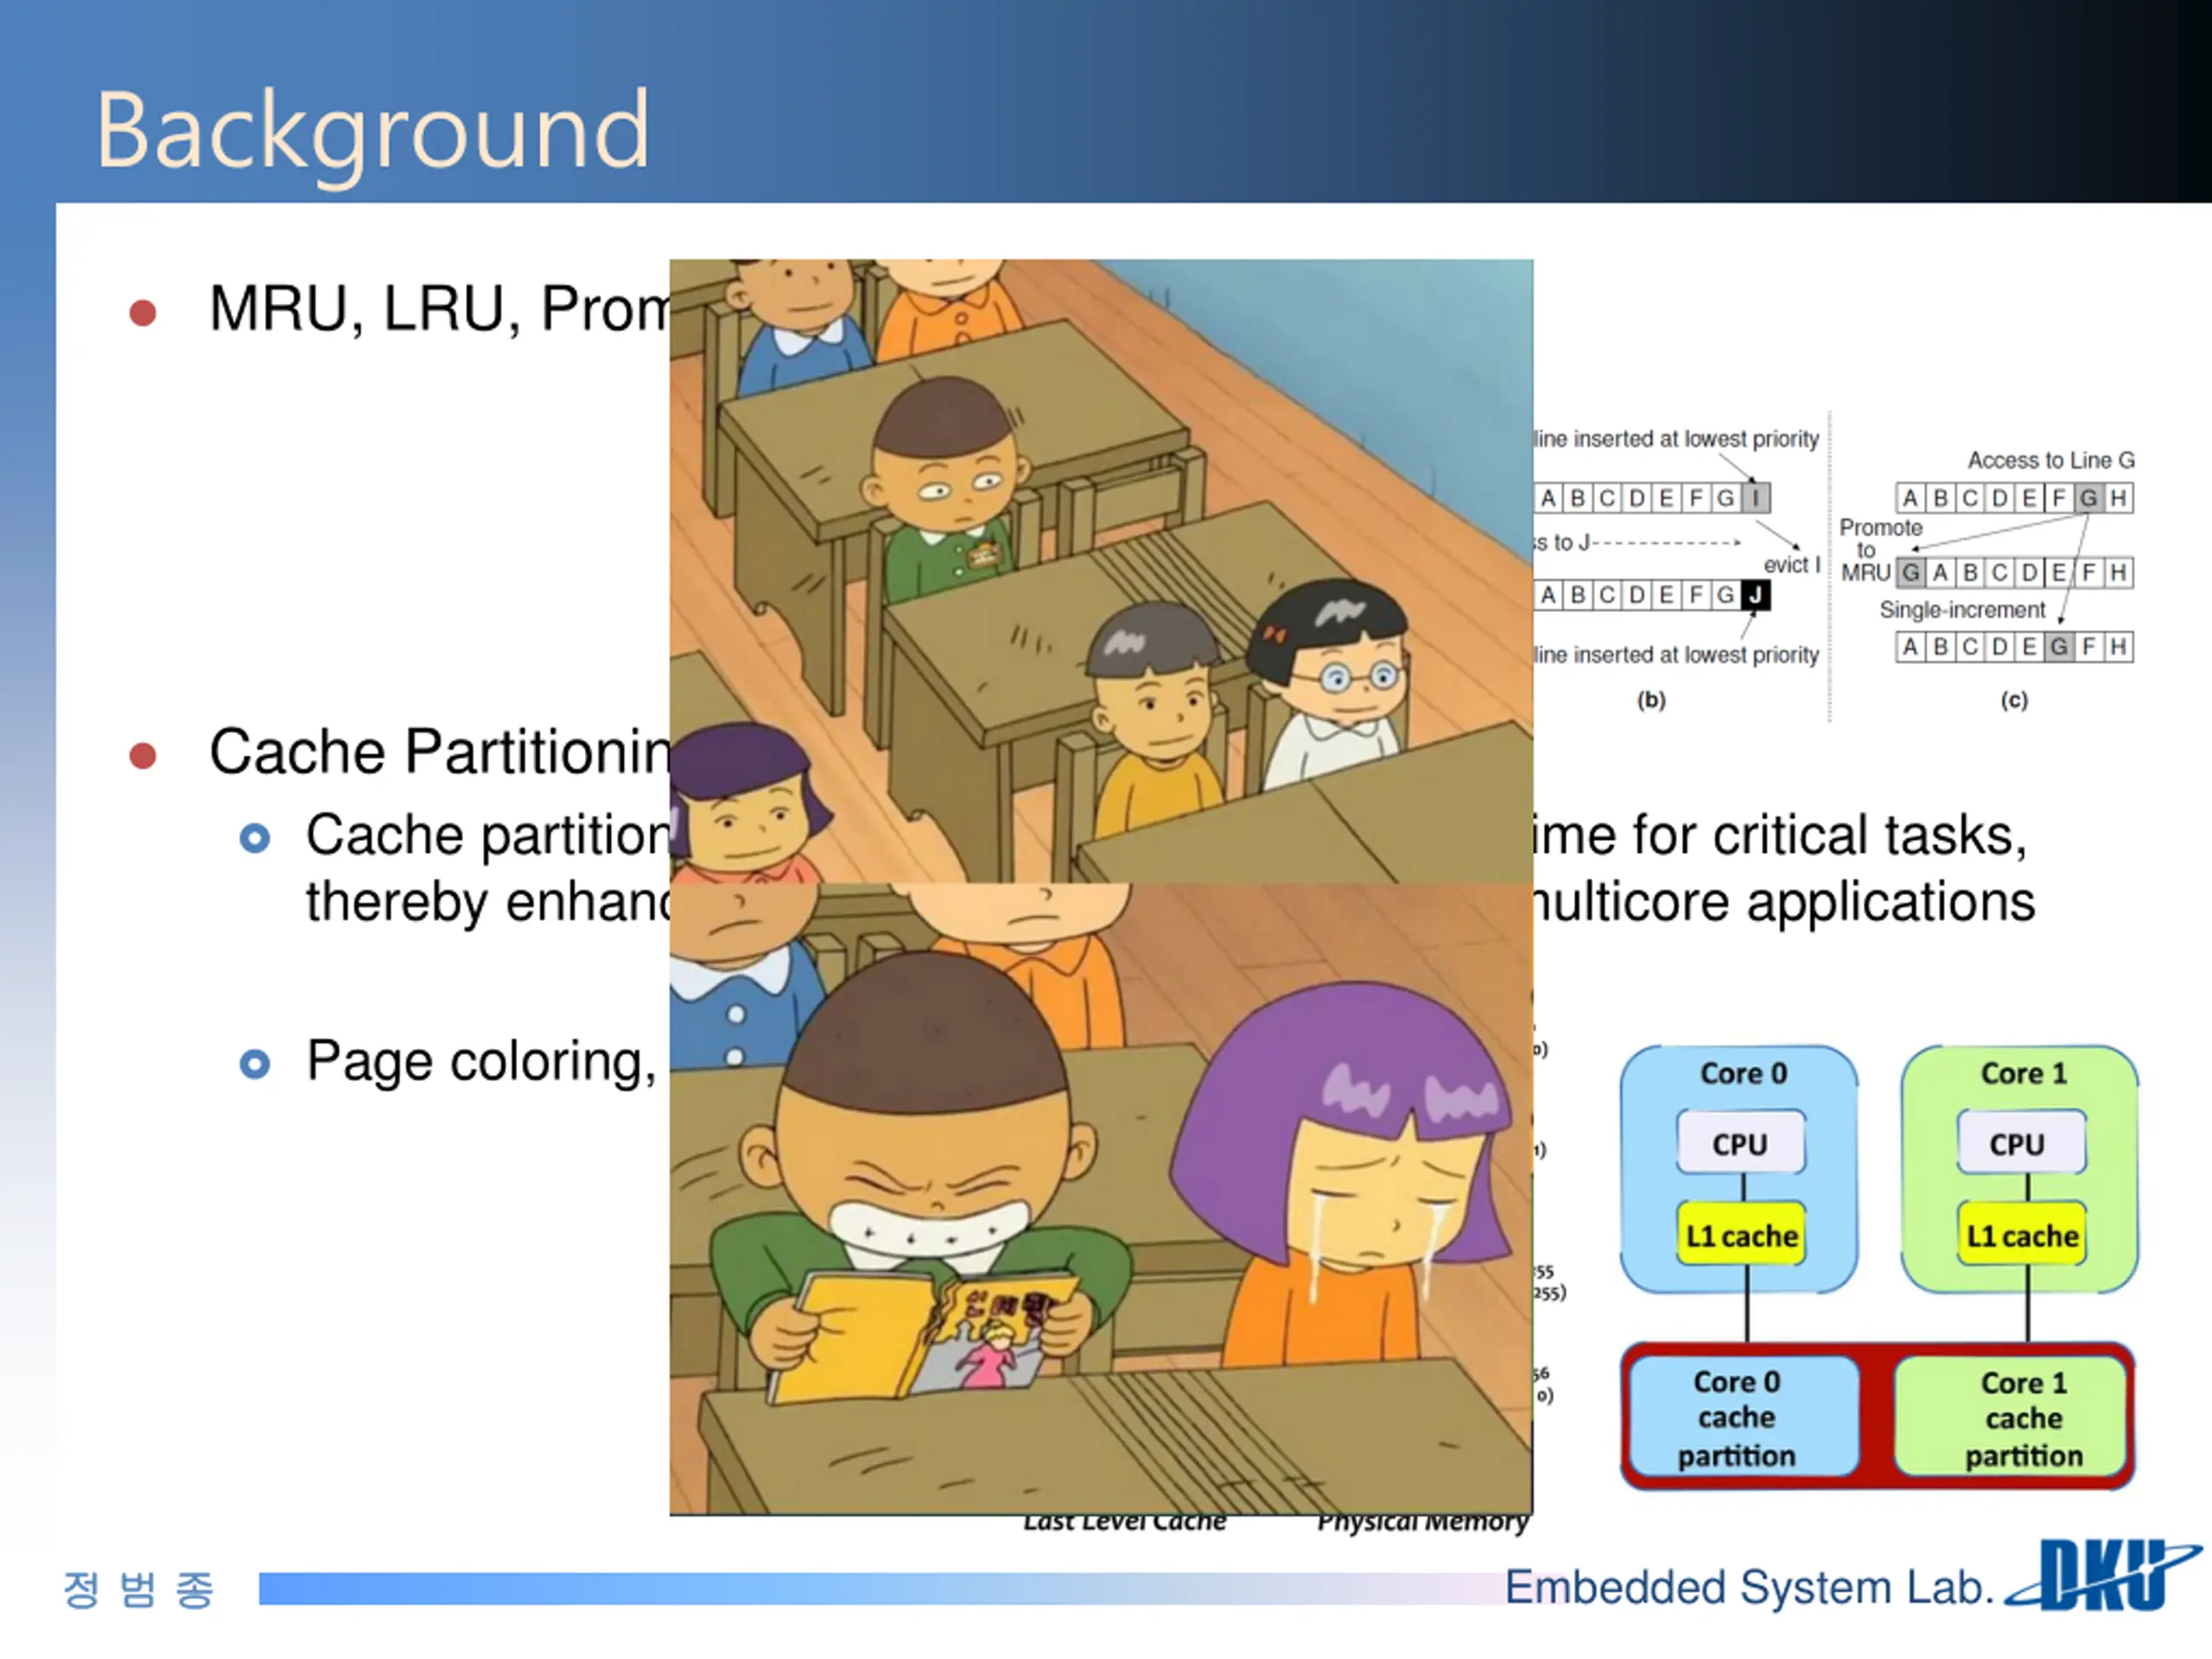Click the 'Access to Line G' caption
2212x1659 pixels.
pyautogui.click(x=2050, y=460)
